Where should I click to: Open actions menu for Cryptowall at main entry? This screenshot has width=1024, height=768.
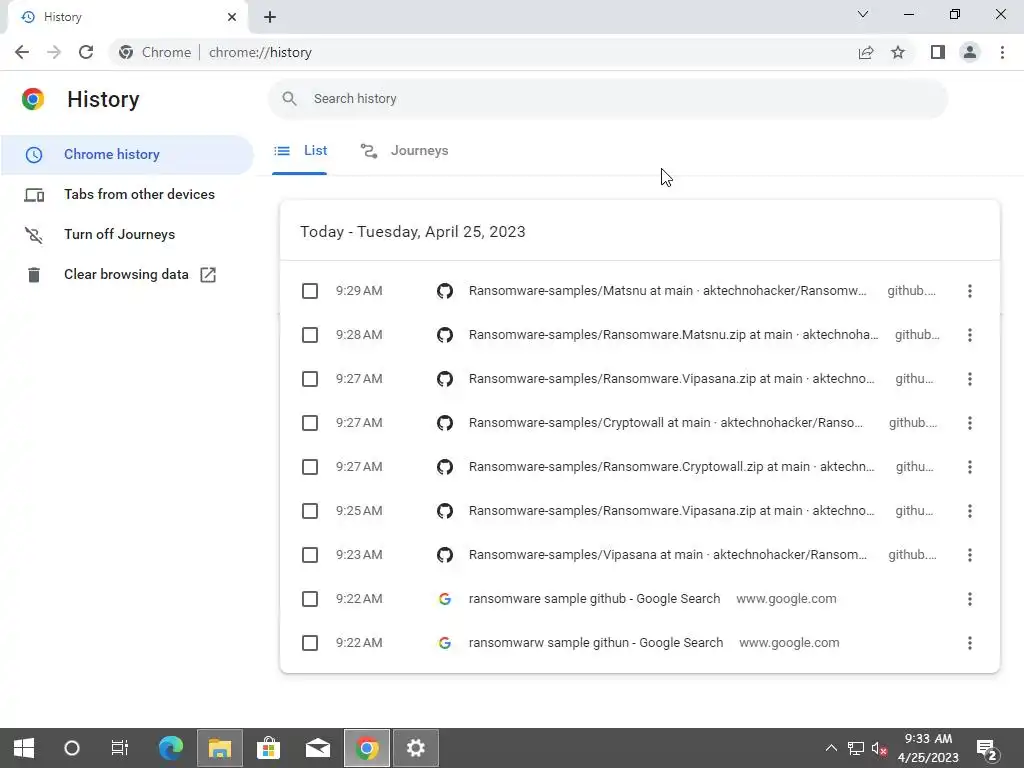point(969,423)
